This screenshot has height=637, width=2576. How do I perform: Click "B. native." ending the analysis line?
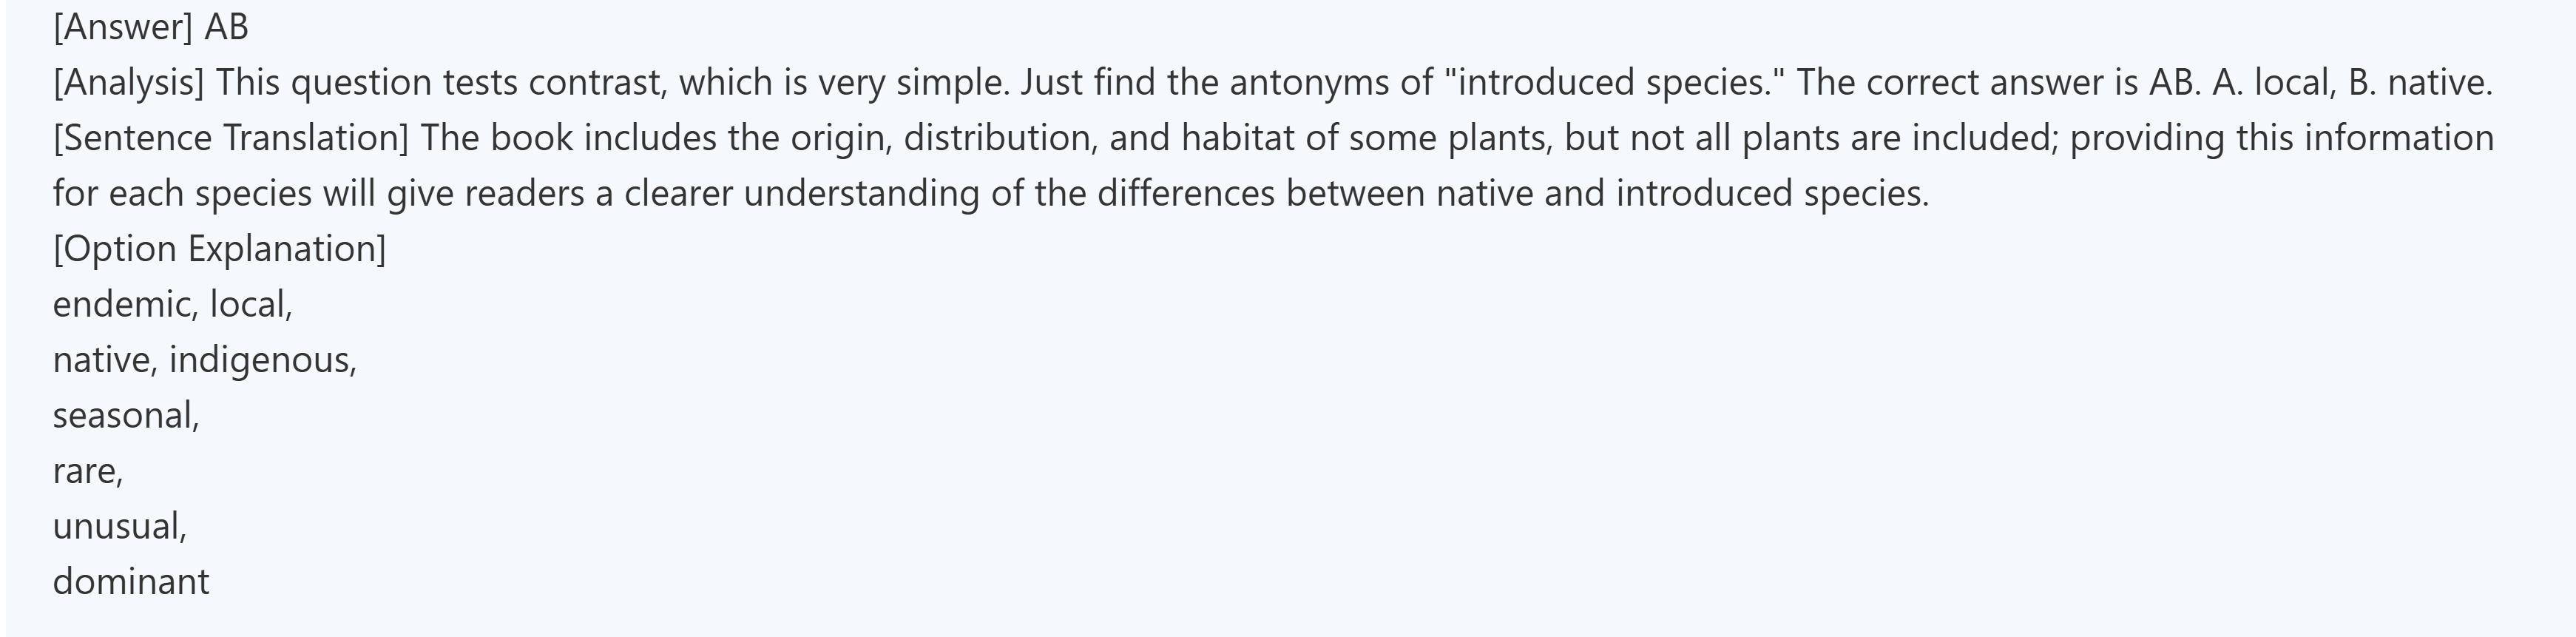(2420, 83)
